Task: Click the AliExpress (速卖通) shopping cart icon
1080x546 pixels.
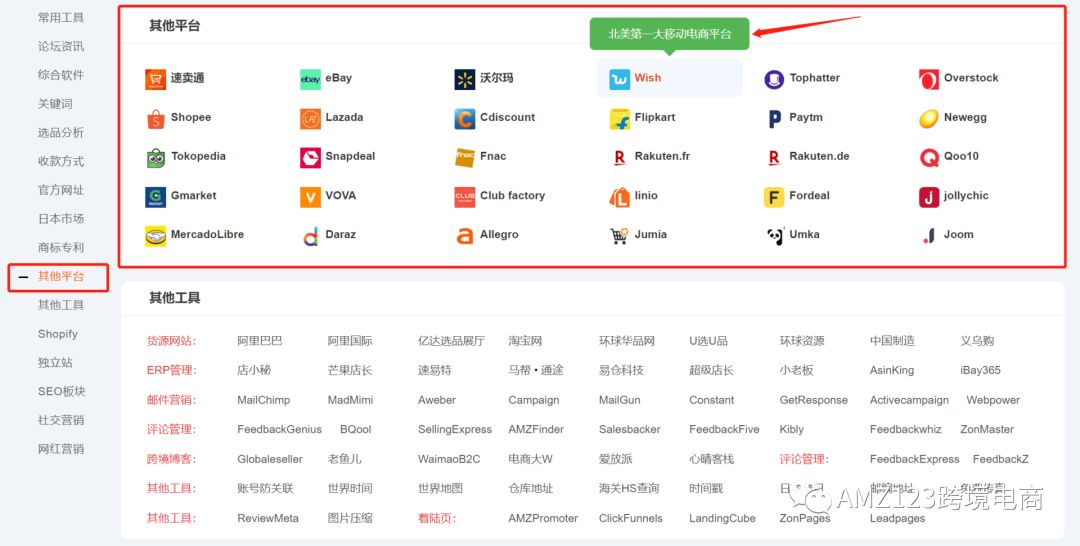Action: pos(156,79)
